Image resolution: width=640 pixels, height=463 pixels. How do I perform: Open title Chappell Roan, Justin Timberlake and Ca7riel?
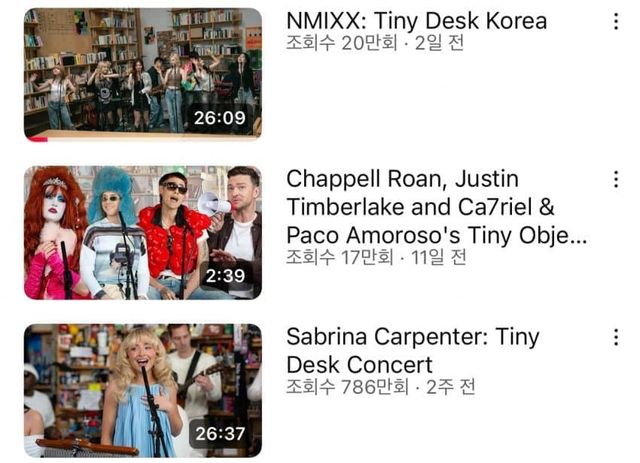[x=437, y=207]
